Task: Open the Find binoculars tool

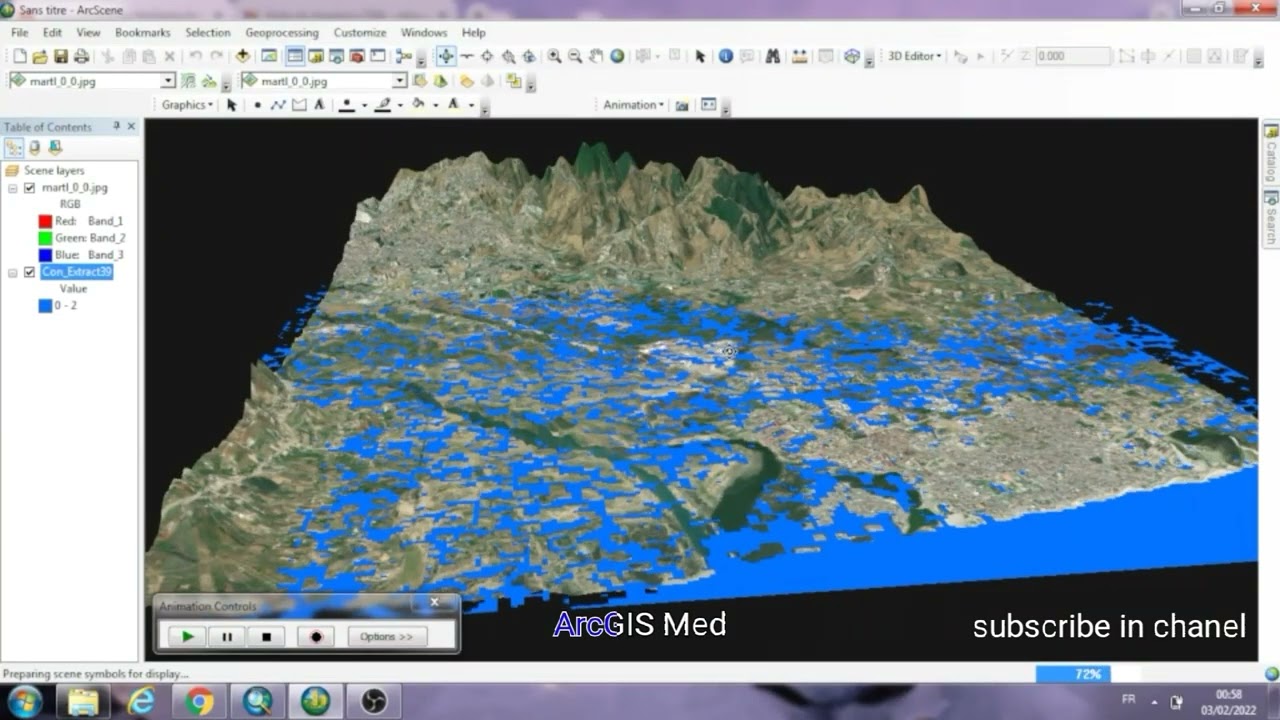Action: pyautogui.click(x=772, y=57)
